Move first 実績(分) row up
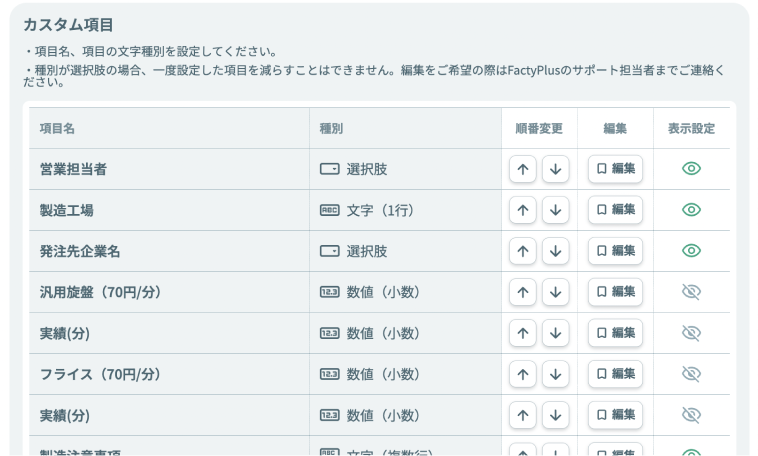758x456 pixels. click(x=523, y=333)
